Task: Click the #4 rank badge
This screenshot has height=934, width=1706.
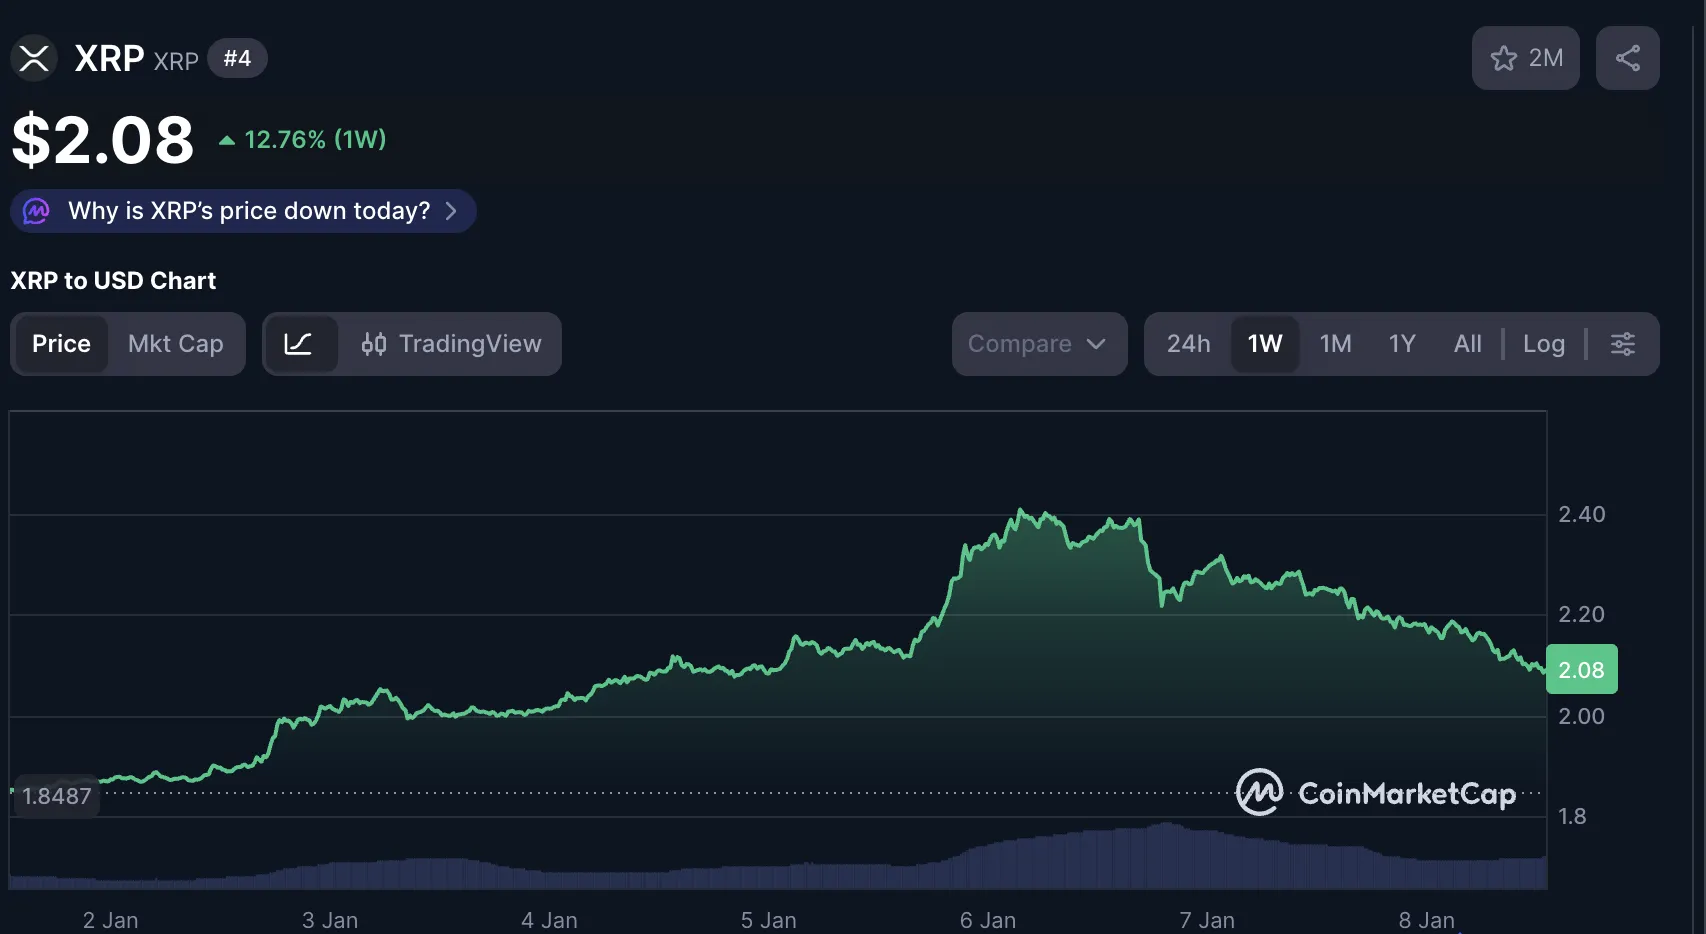Action: pyautogui.click(x=237, y=58)
